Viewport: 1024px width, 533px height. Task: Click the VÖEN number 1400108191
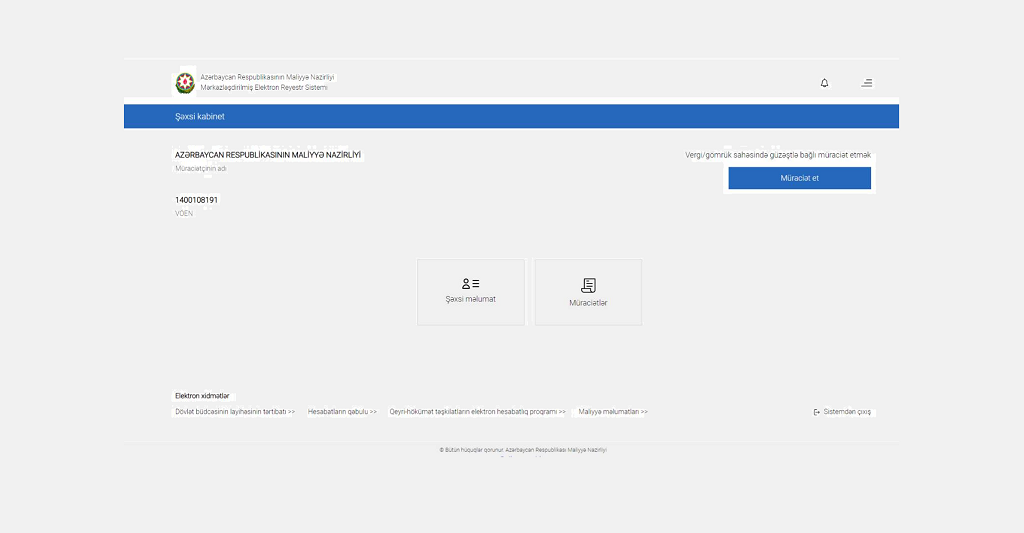click(x=197, y=200)
